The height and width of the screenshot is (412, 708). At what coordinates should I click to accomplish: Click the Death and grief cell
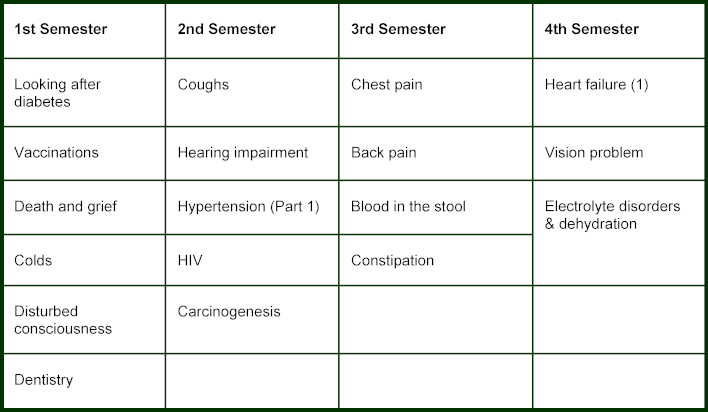pyautogui.click(x=84, y=207)
